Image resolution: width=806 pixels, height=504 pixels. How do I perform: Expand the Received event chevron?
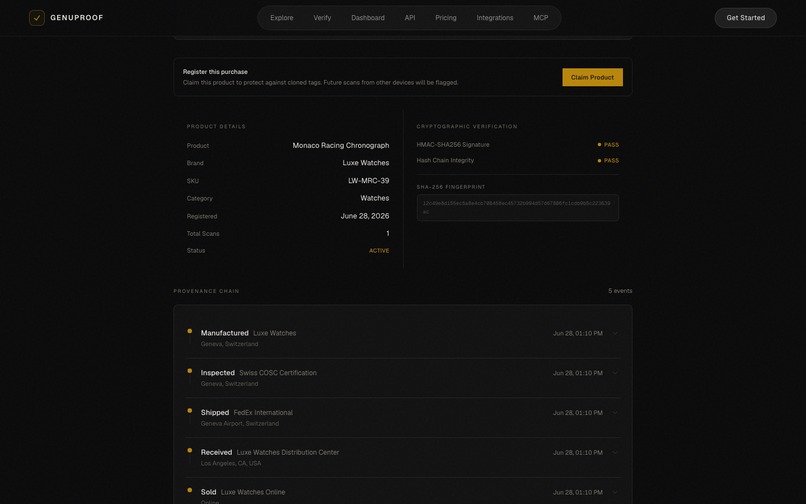pyautogui.click(x=615, y=453)
